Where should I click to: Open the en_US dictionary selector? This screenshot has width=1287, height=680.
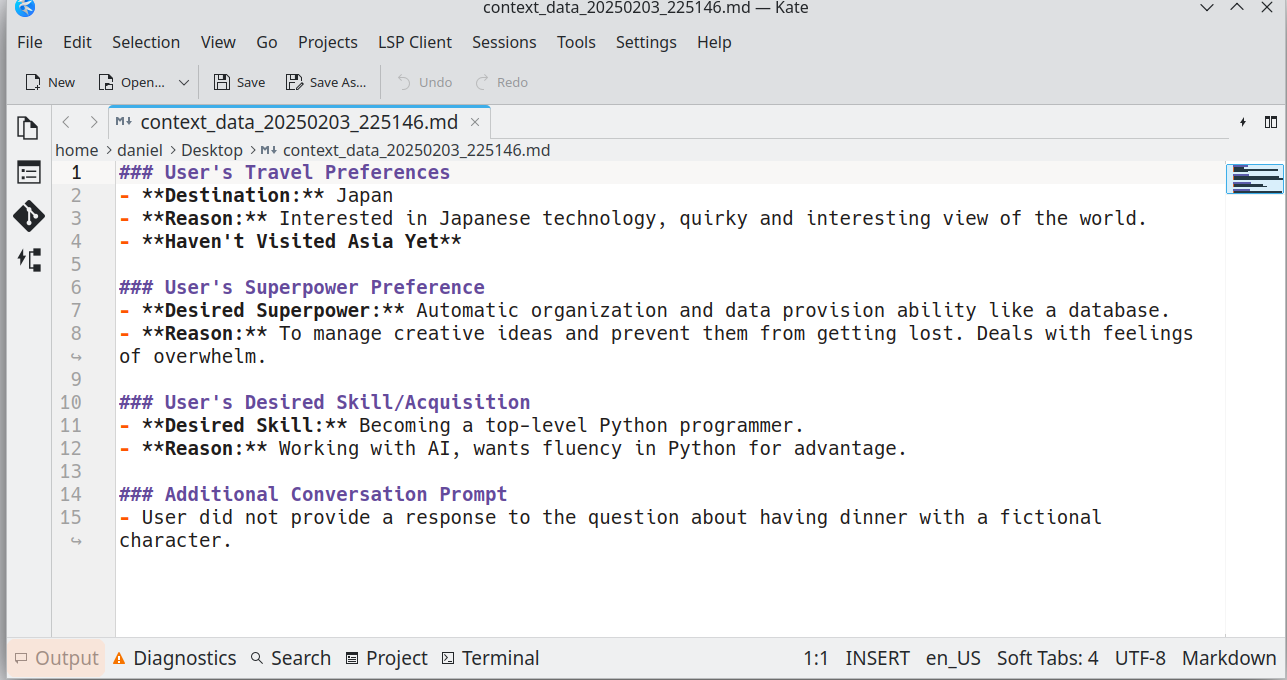click(953, 658)
